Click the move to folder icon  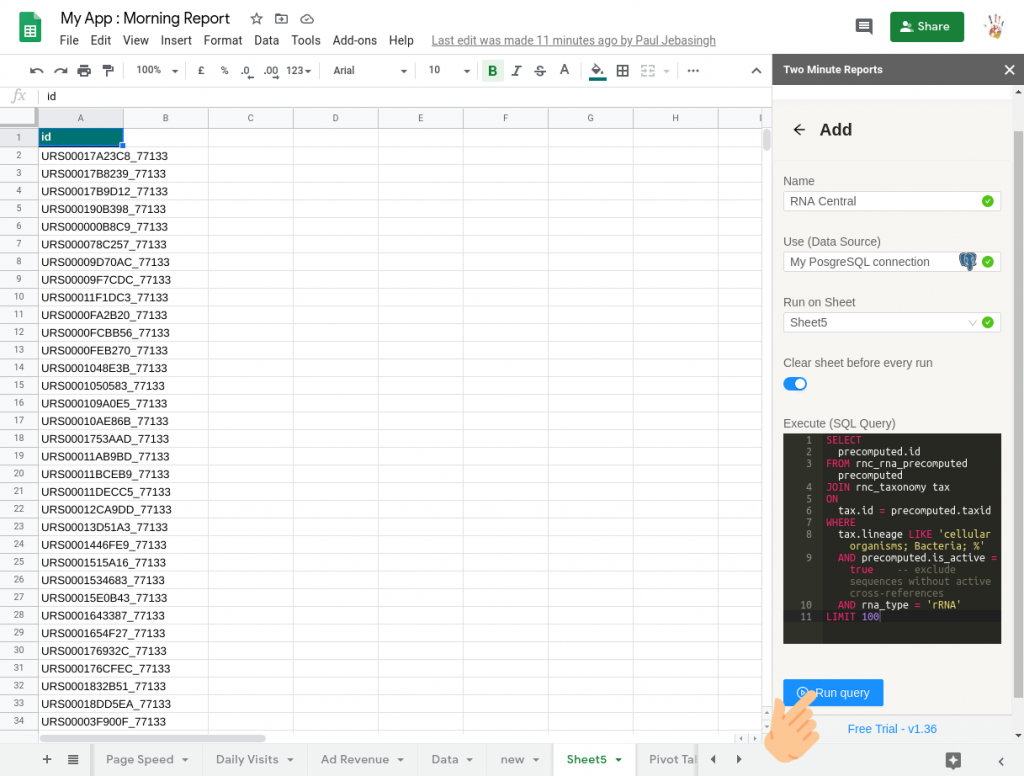[281, 19]
